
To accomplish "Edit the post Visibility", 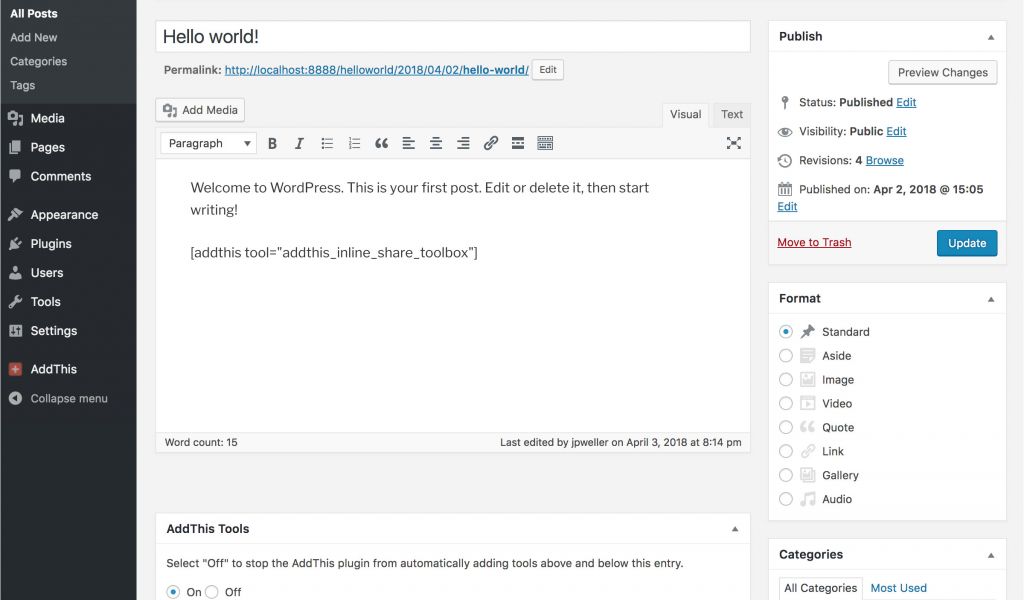I will (896, 131).
